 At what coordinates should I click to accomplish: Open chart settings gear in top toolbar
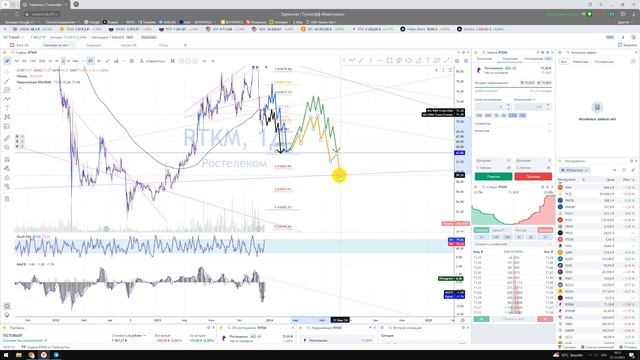click(131, 61)
